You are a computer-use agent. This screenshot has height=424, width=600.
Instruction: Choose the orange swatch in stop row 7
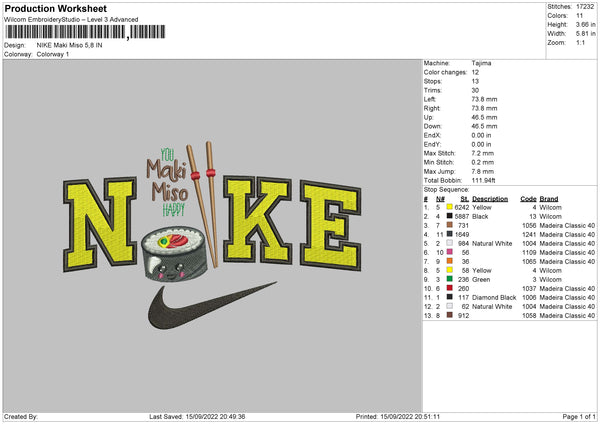(450, 261)
